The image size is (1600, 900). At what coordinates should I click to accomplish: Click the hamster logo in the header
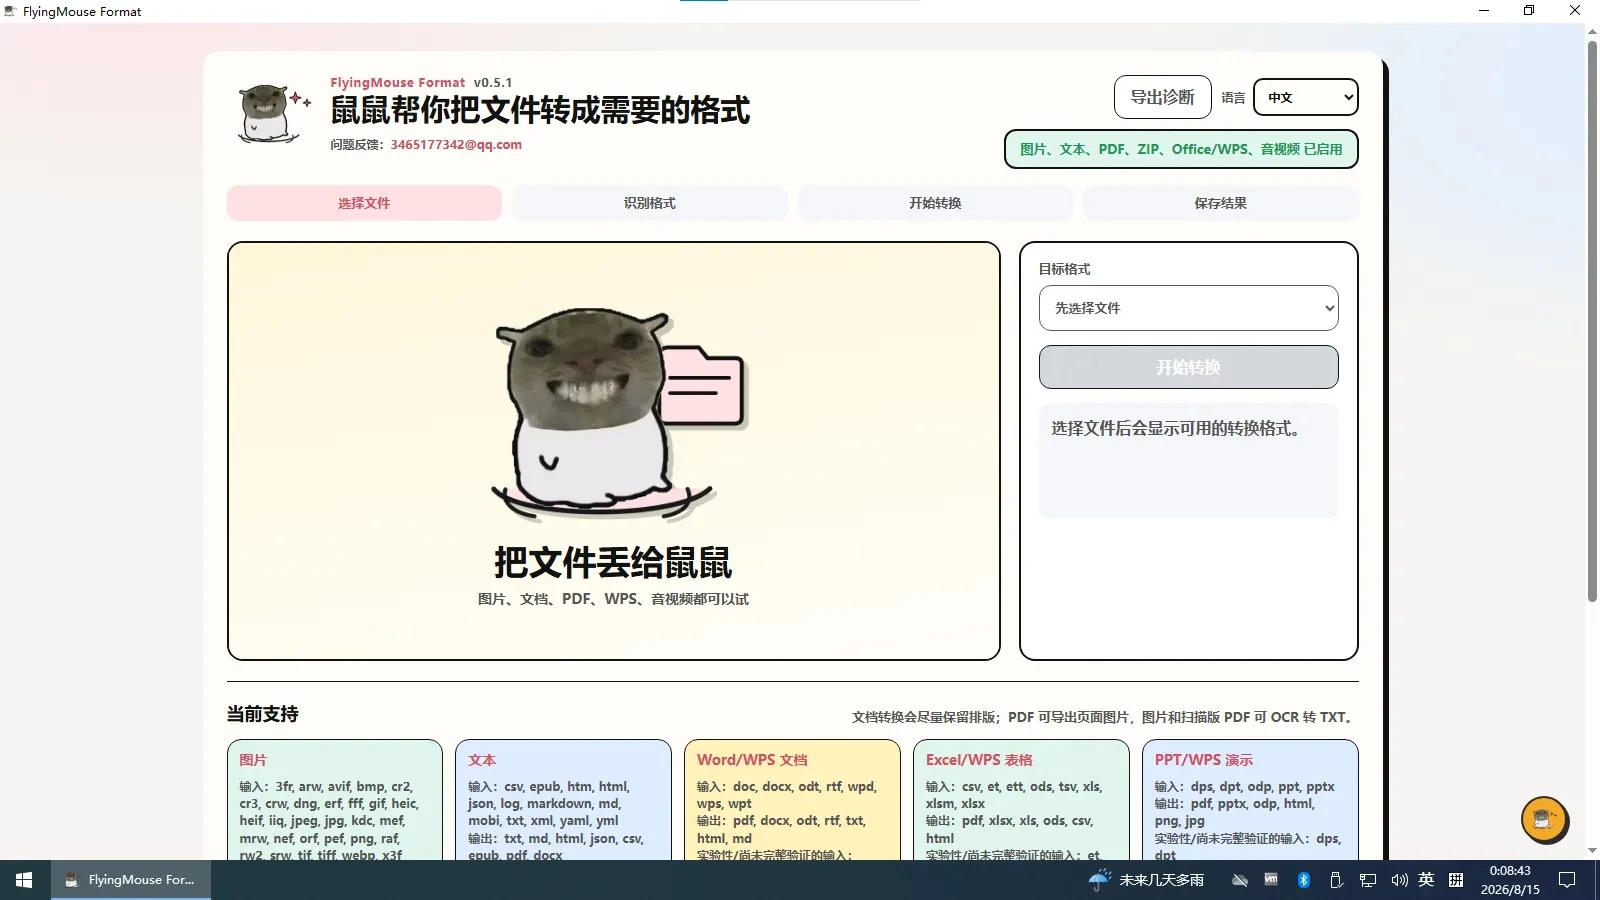[x=274, y=114]
